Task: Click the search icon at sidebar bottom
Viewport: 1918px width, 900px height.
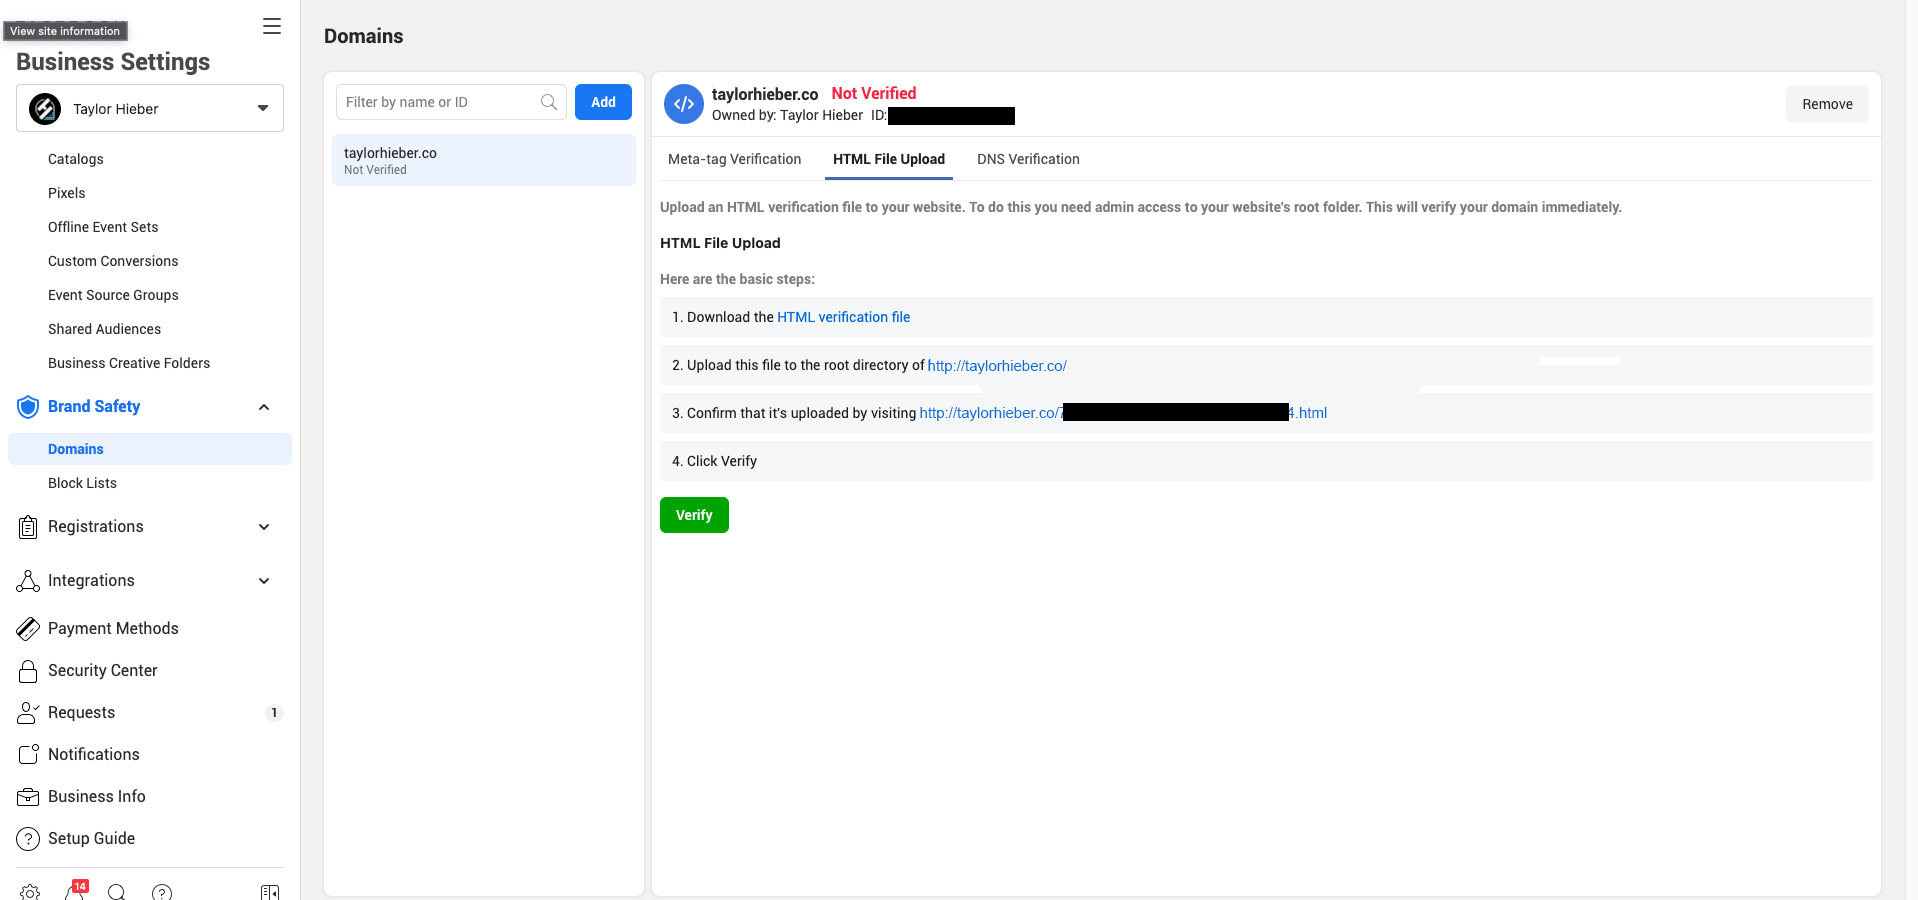Action: [117, 892]
